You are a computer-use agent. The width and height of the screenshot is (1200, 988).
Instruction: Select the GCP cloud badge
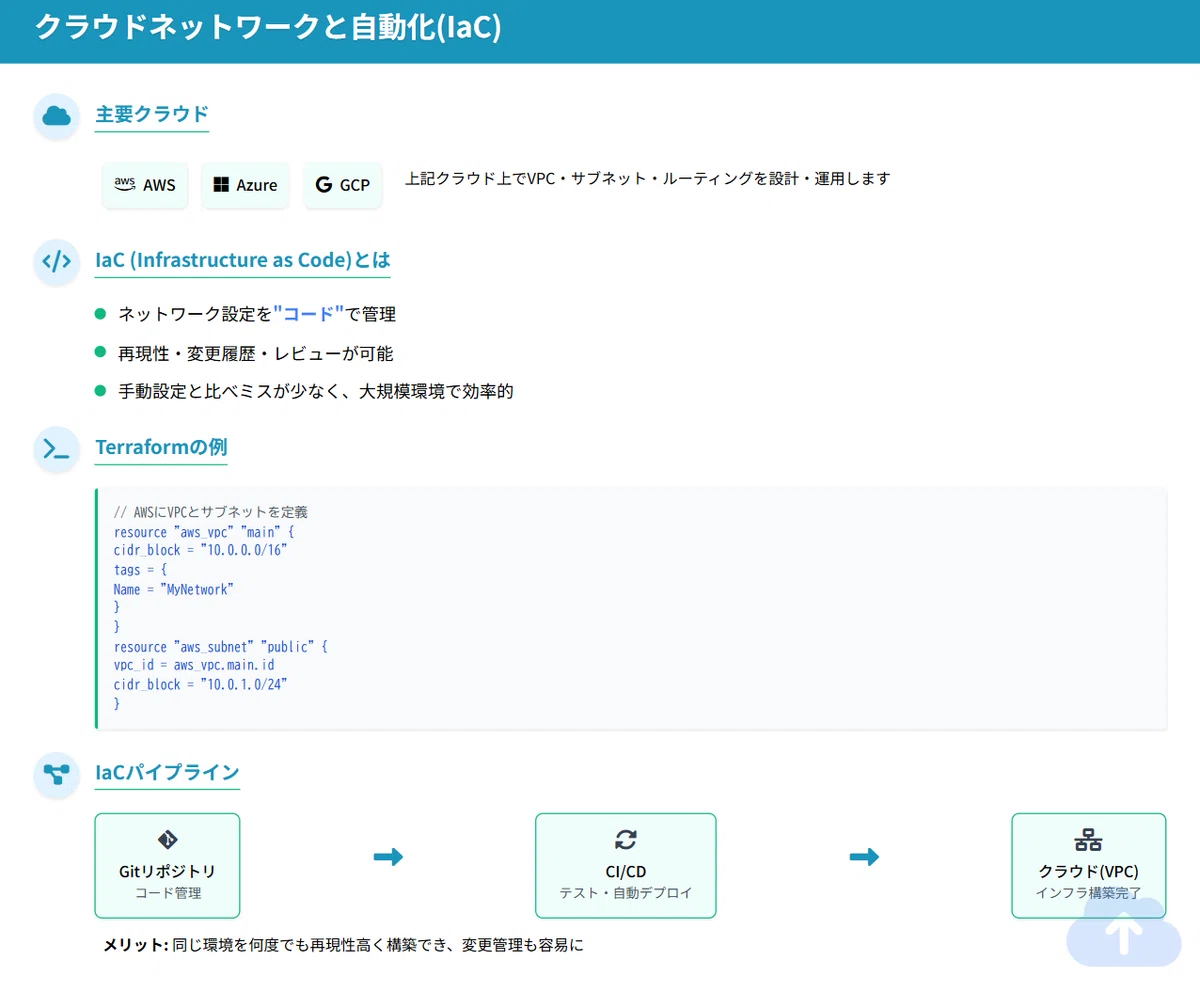click(x=343, y=185)
